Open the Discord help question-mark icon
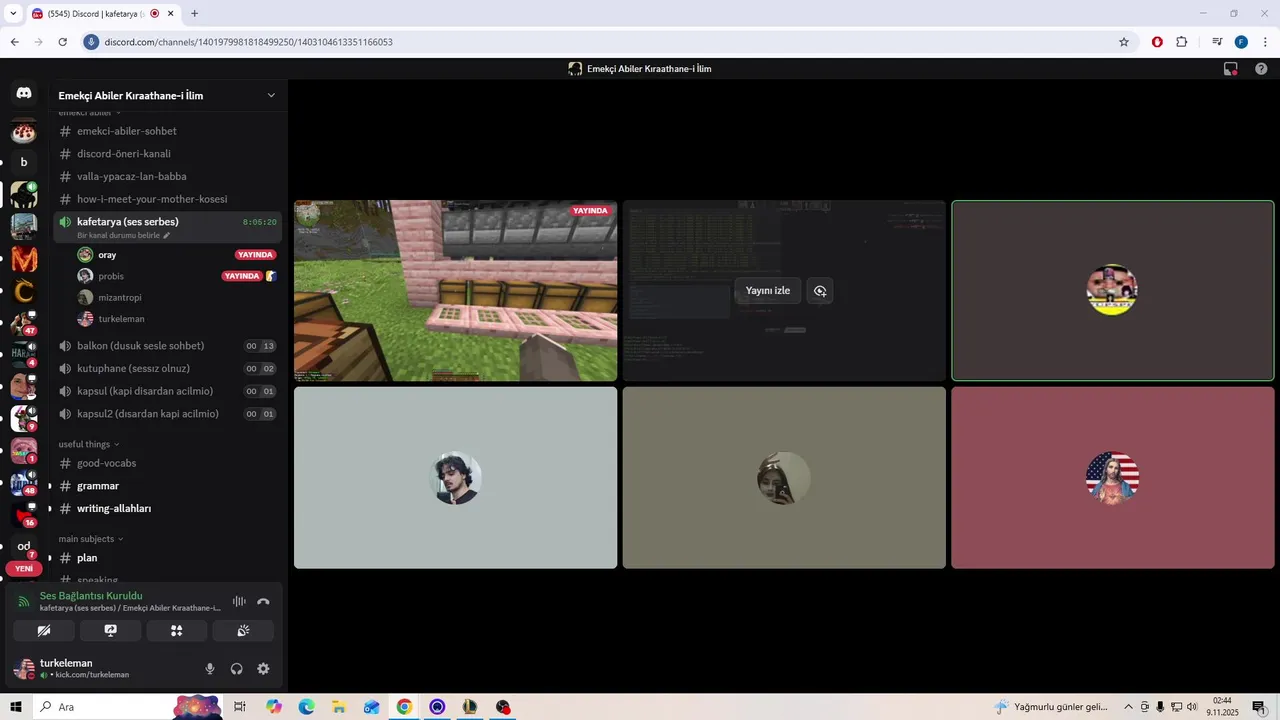1280x720 pixels. tap(1261, 69)
